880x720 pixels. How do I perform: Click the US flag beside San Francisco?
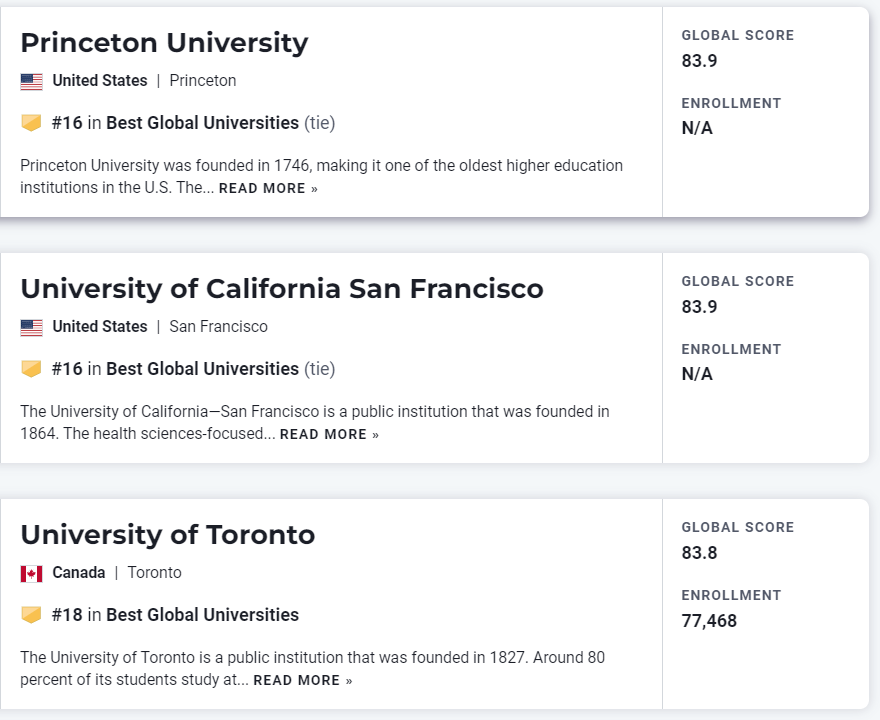[x=31, y=327]
